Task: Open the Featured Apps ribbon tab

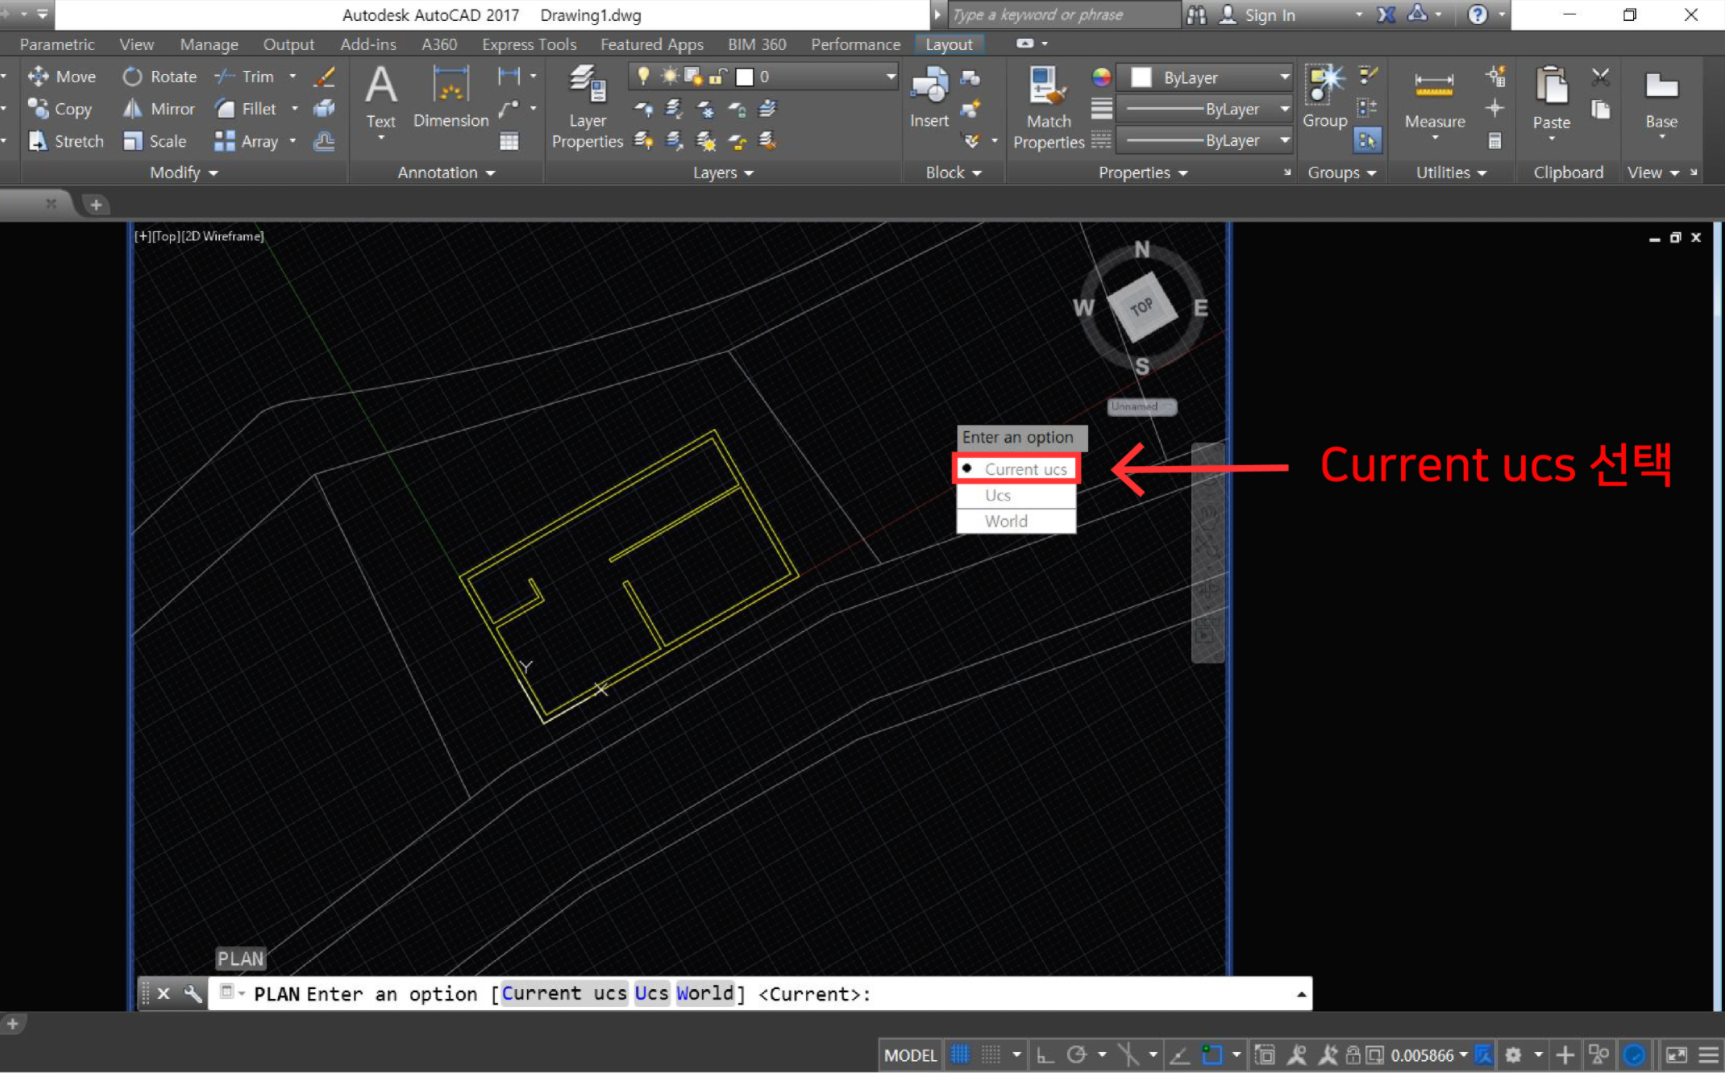Action: click(651, 44)
